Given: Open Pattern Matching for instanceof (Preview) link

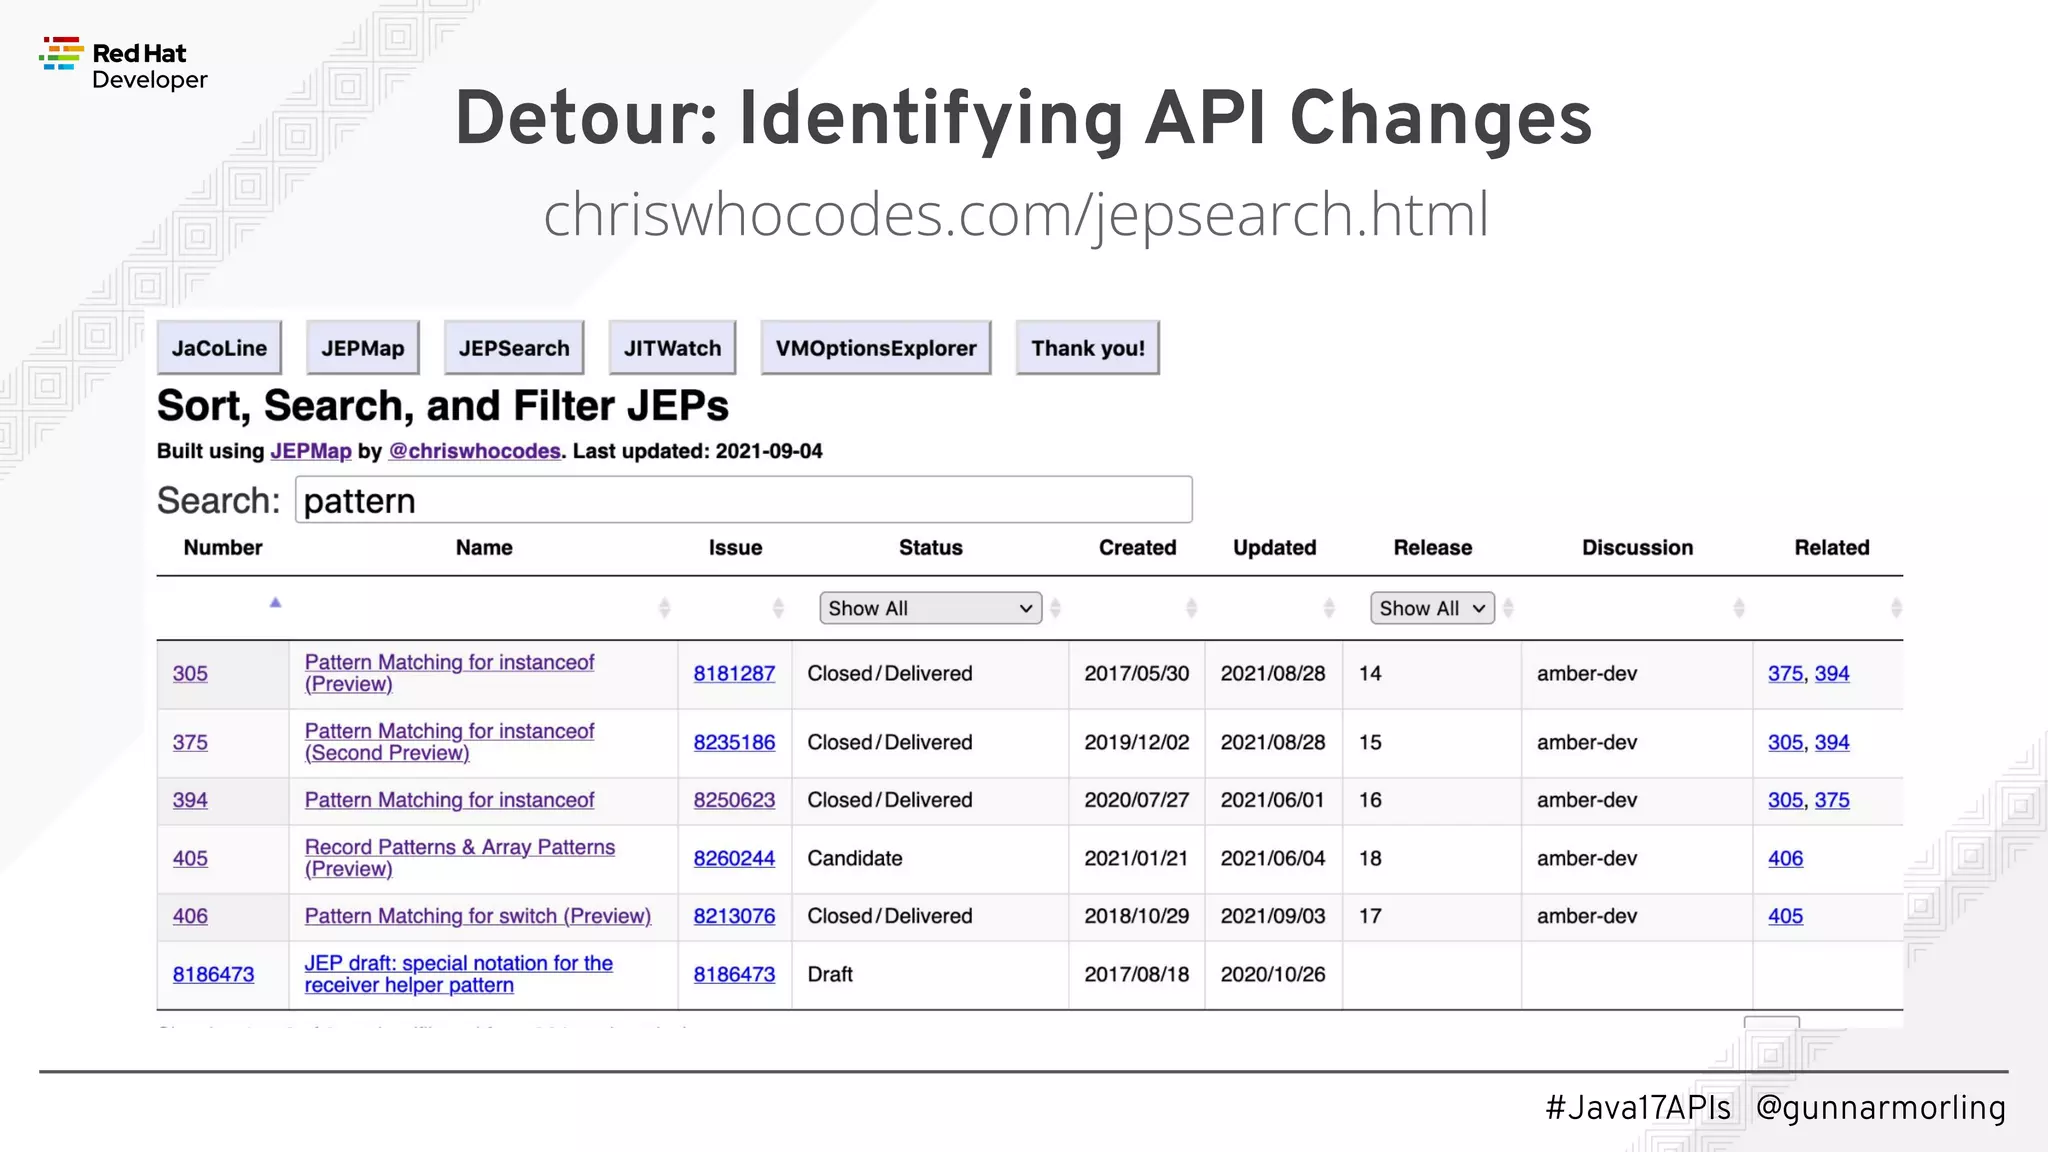Looking at the screenshot, I should 449,673.
